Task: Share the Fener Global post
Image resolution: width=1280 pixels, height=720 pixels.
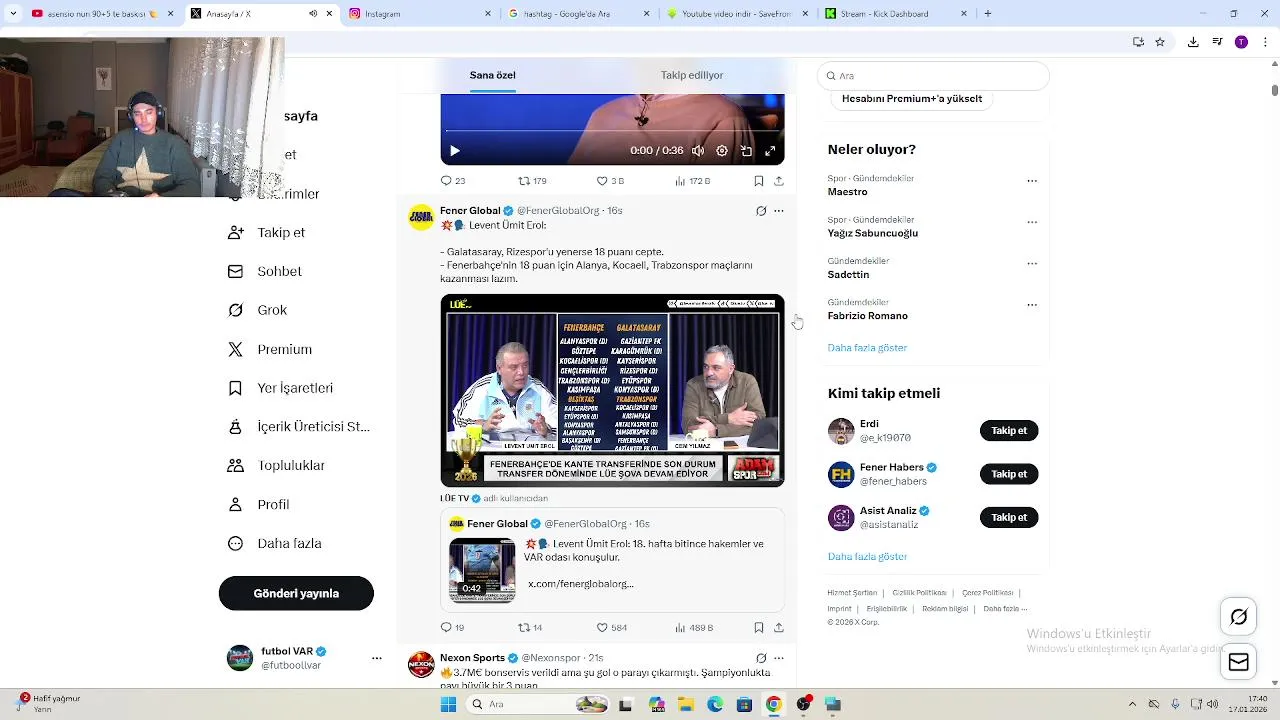Action: click(779, 628)
